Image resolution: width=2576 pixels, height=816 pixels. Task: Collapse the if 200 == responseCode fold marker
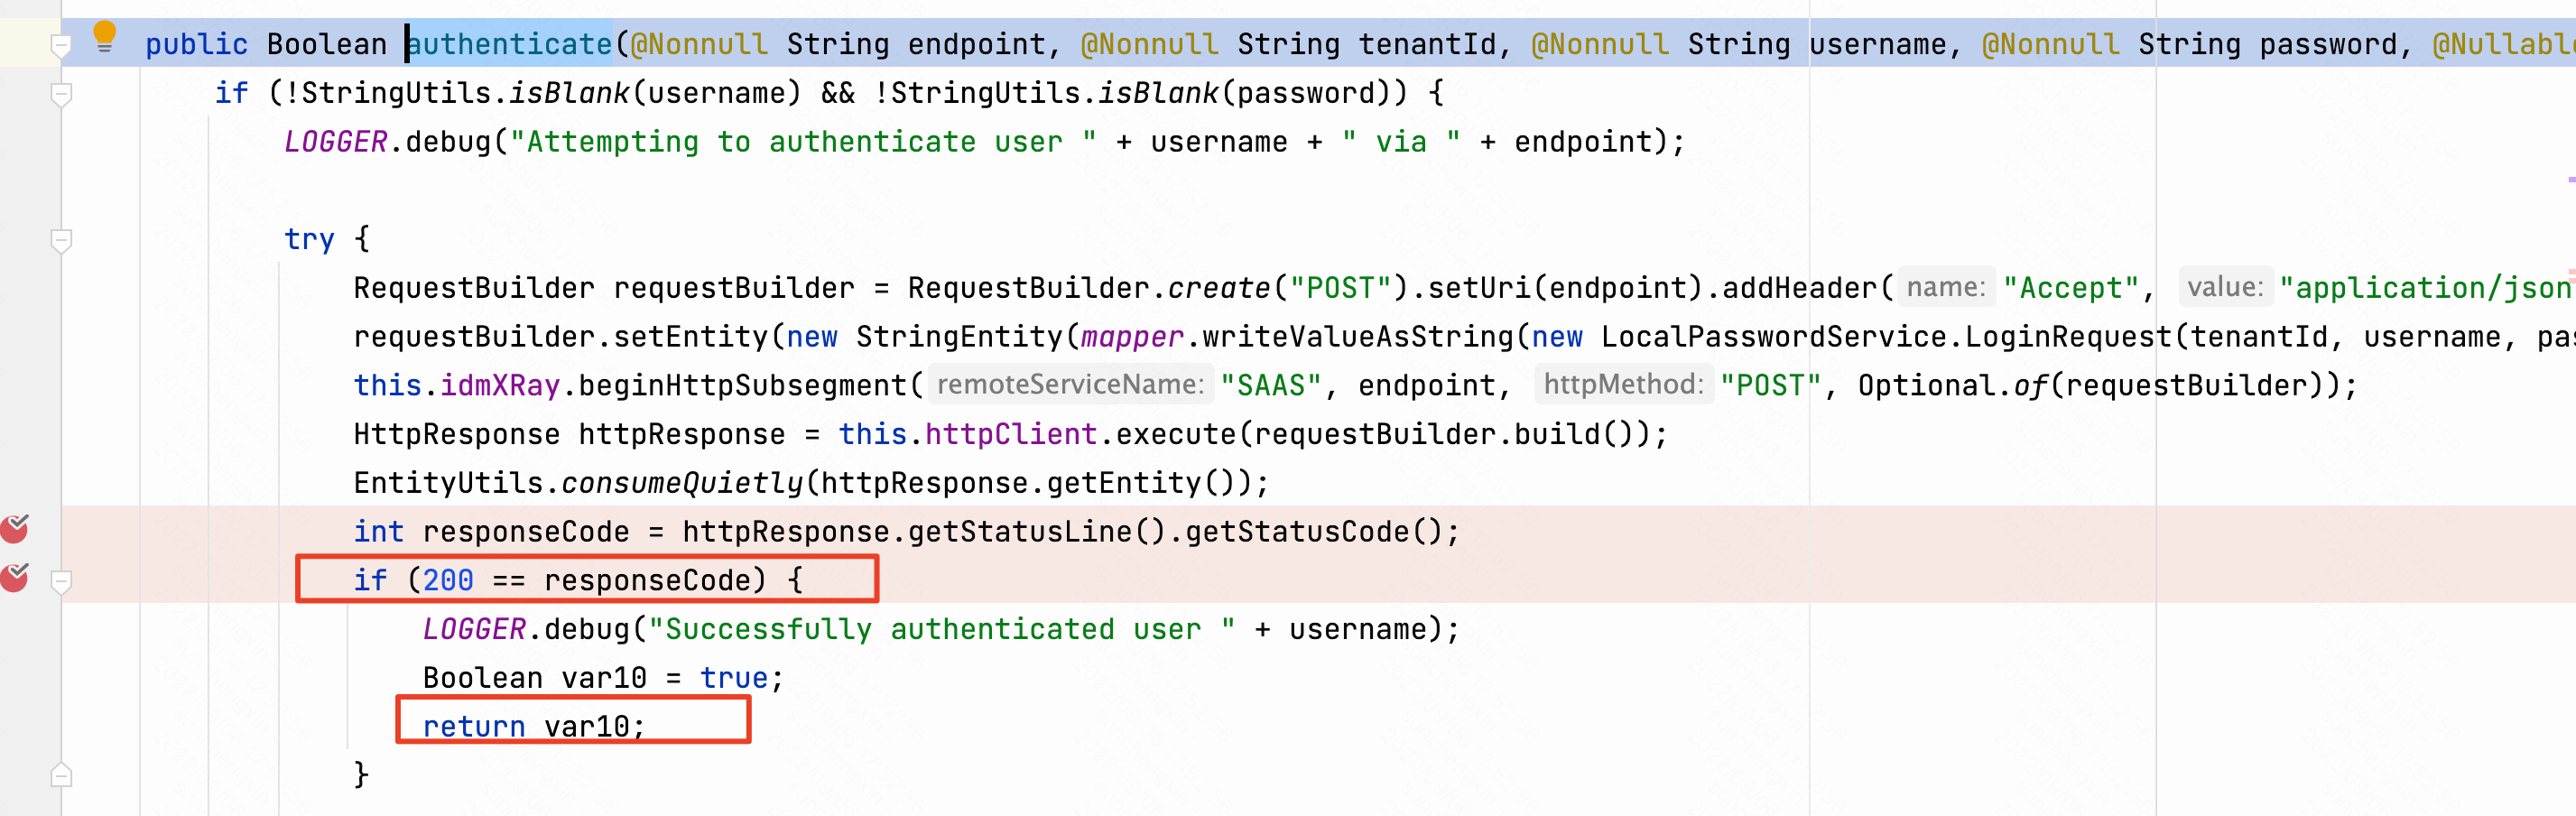click(61, 582)
